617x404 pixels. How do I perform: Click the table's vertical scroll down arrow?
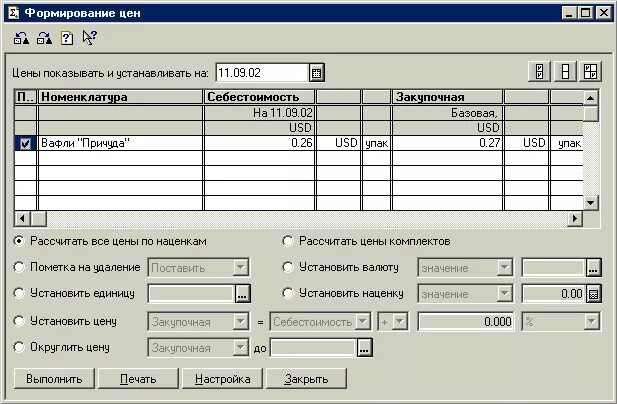(591, 203)
